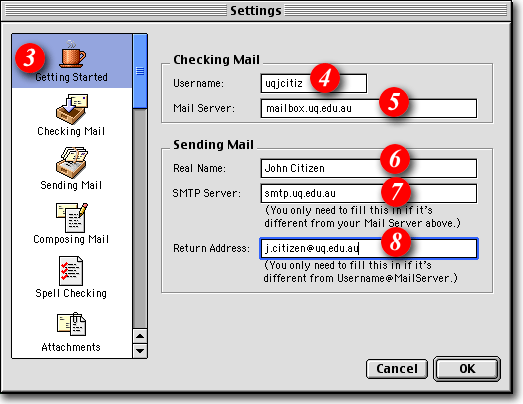Click into the Return Address field
Image resolution: width=523 pixels, height=404 pixels.
[369, 249]
